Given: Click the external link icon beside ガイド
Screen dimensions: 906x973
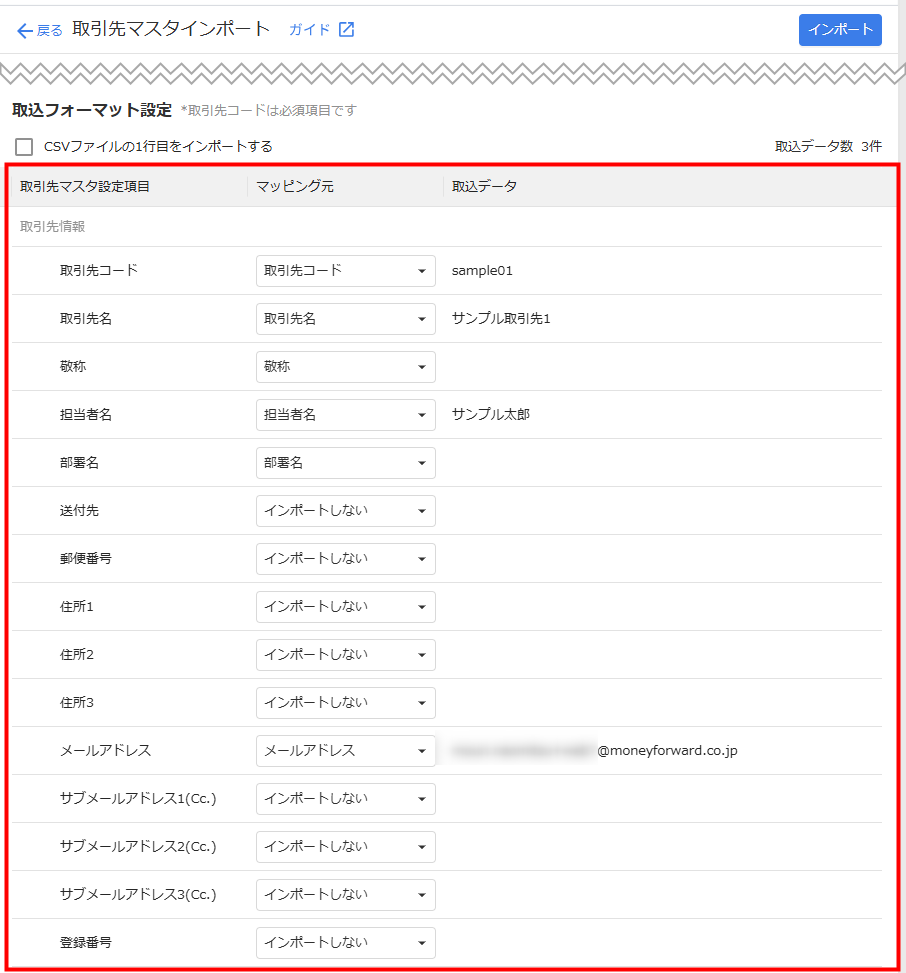Looking at the screenshot, I should 346,30.
